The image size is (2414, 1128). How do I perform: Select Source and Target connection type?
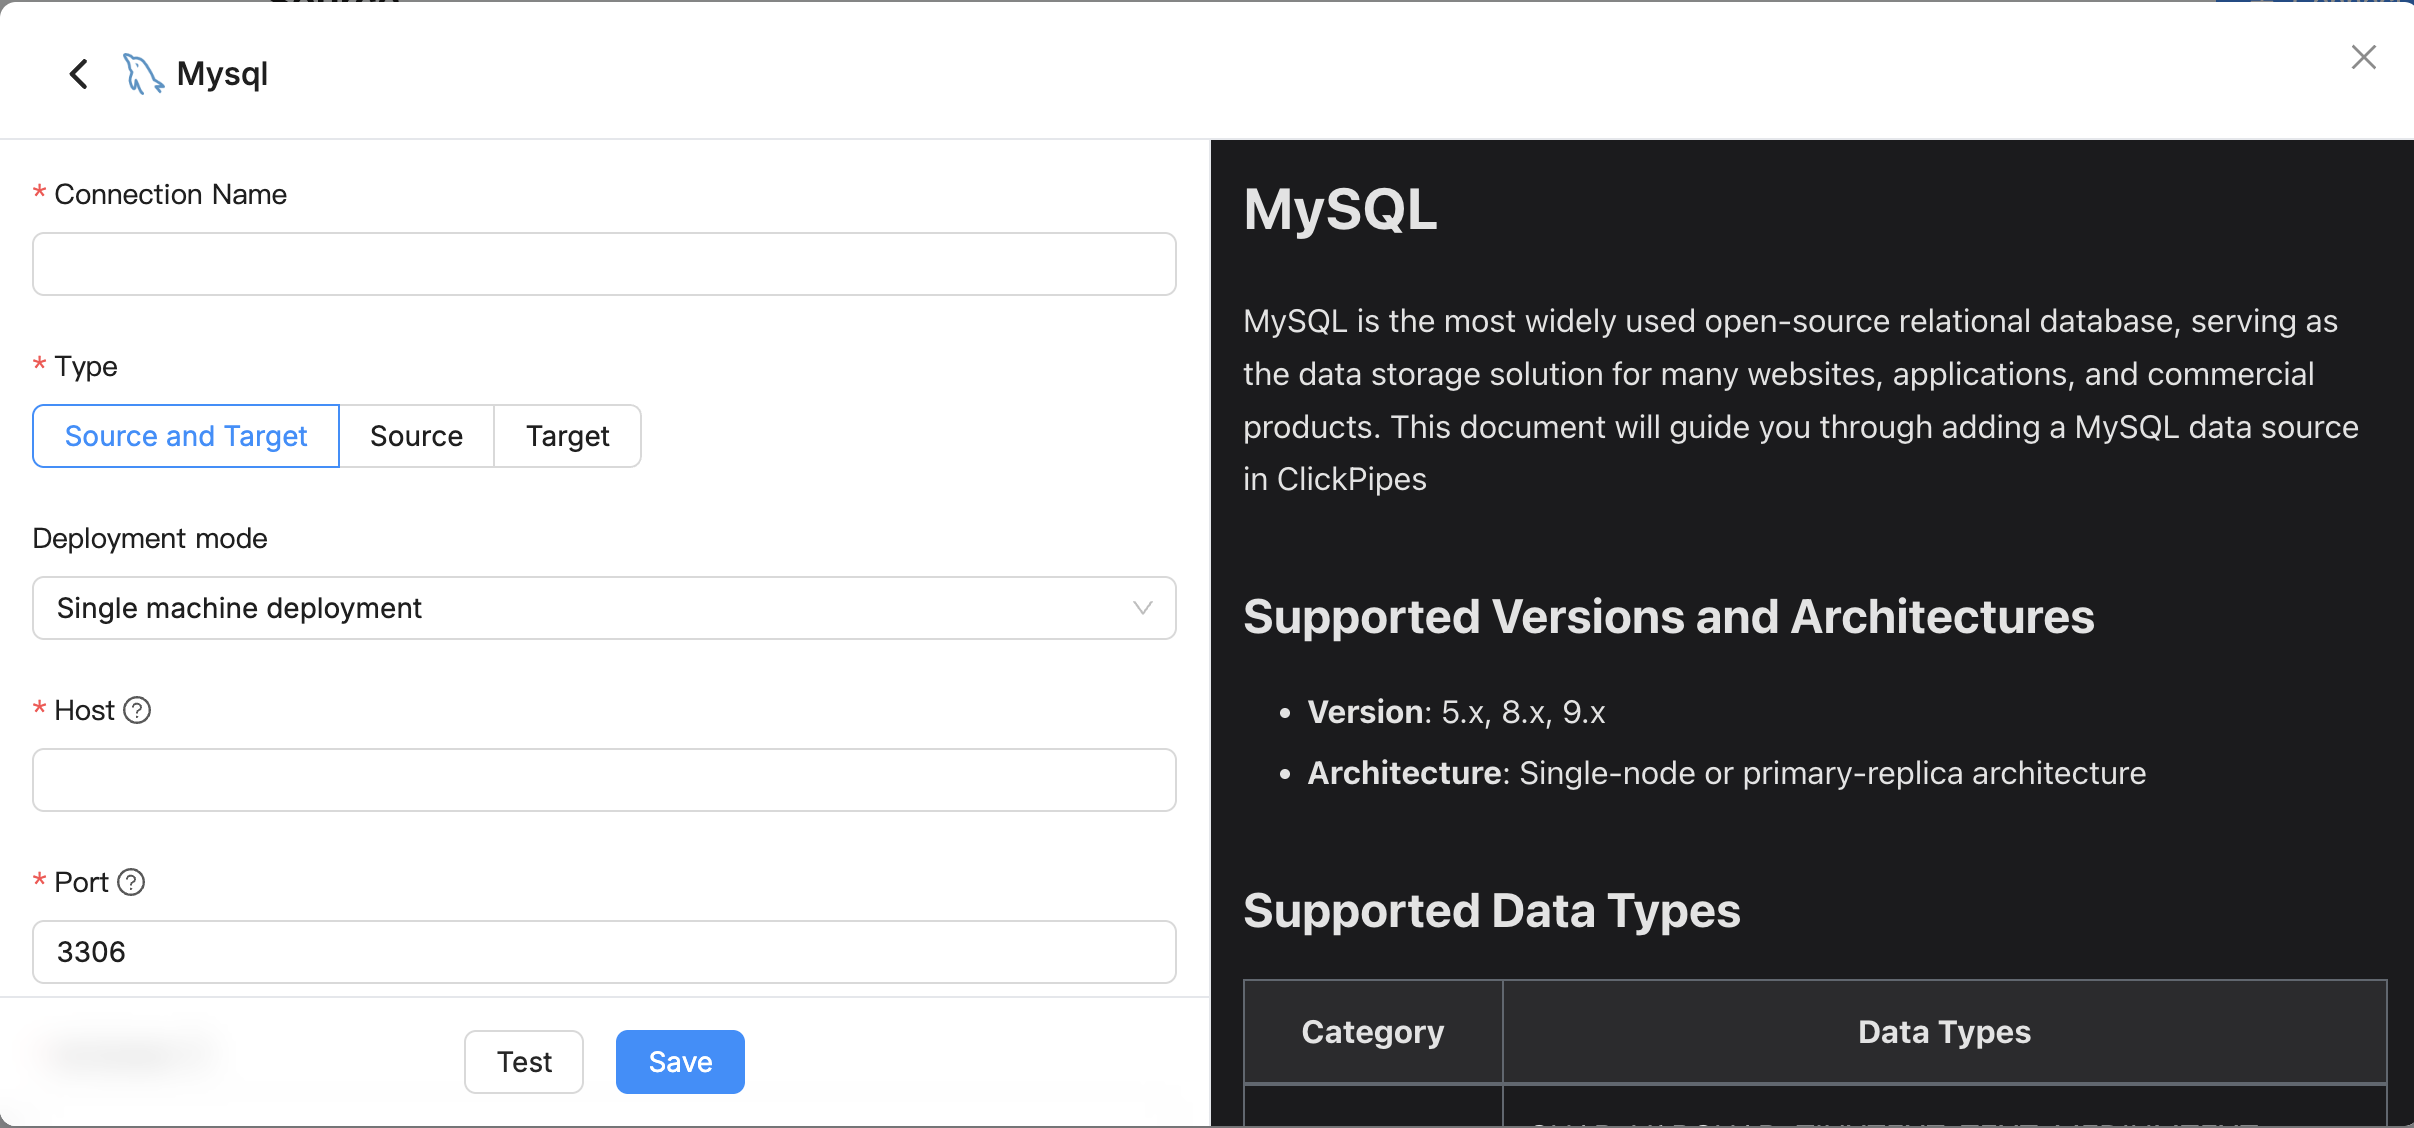[x=186, y=436]
